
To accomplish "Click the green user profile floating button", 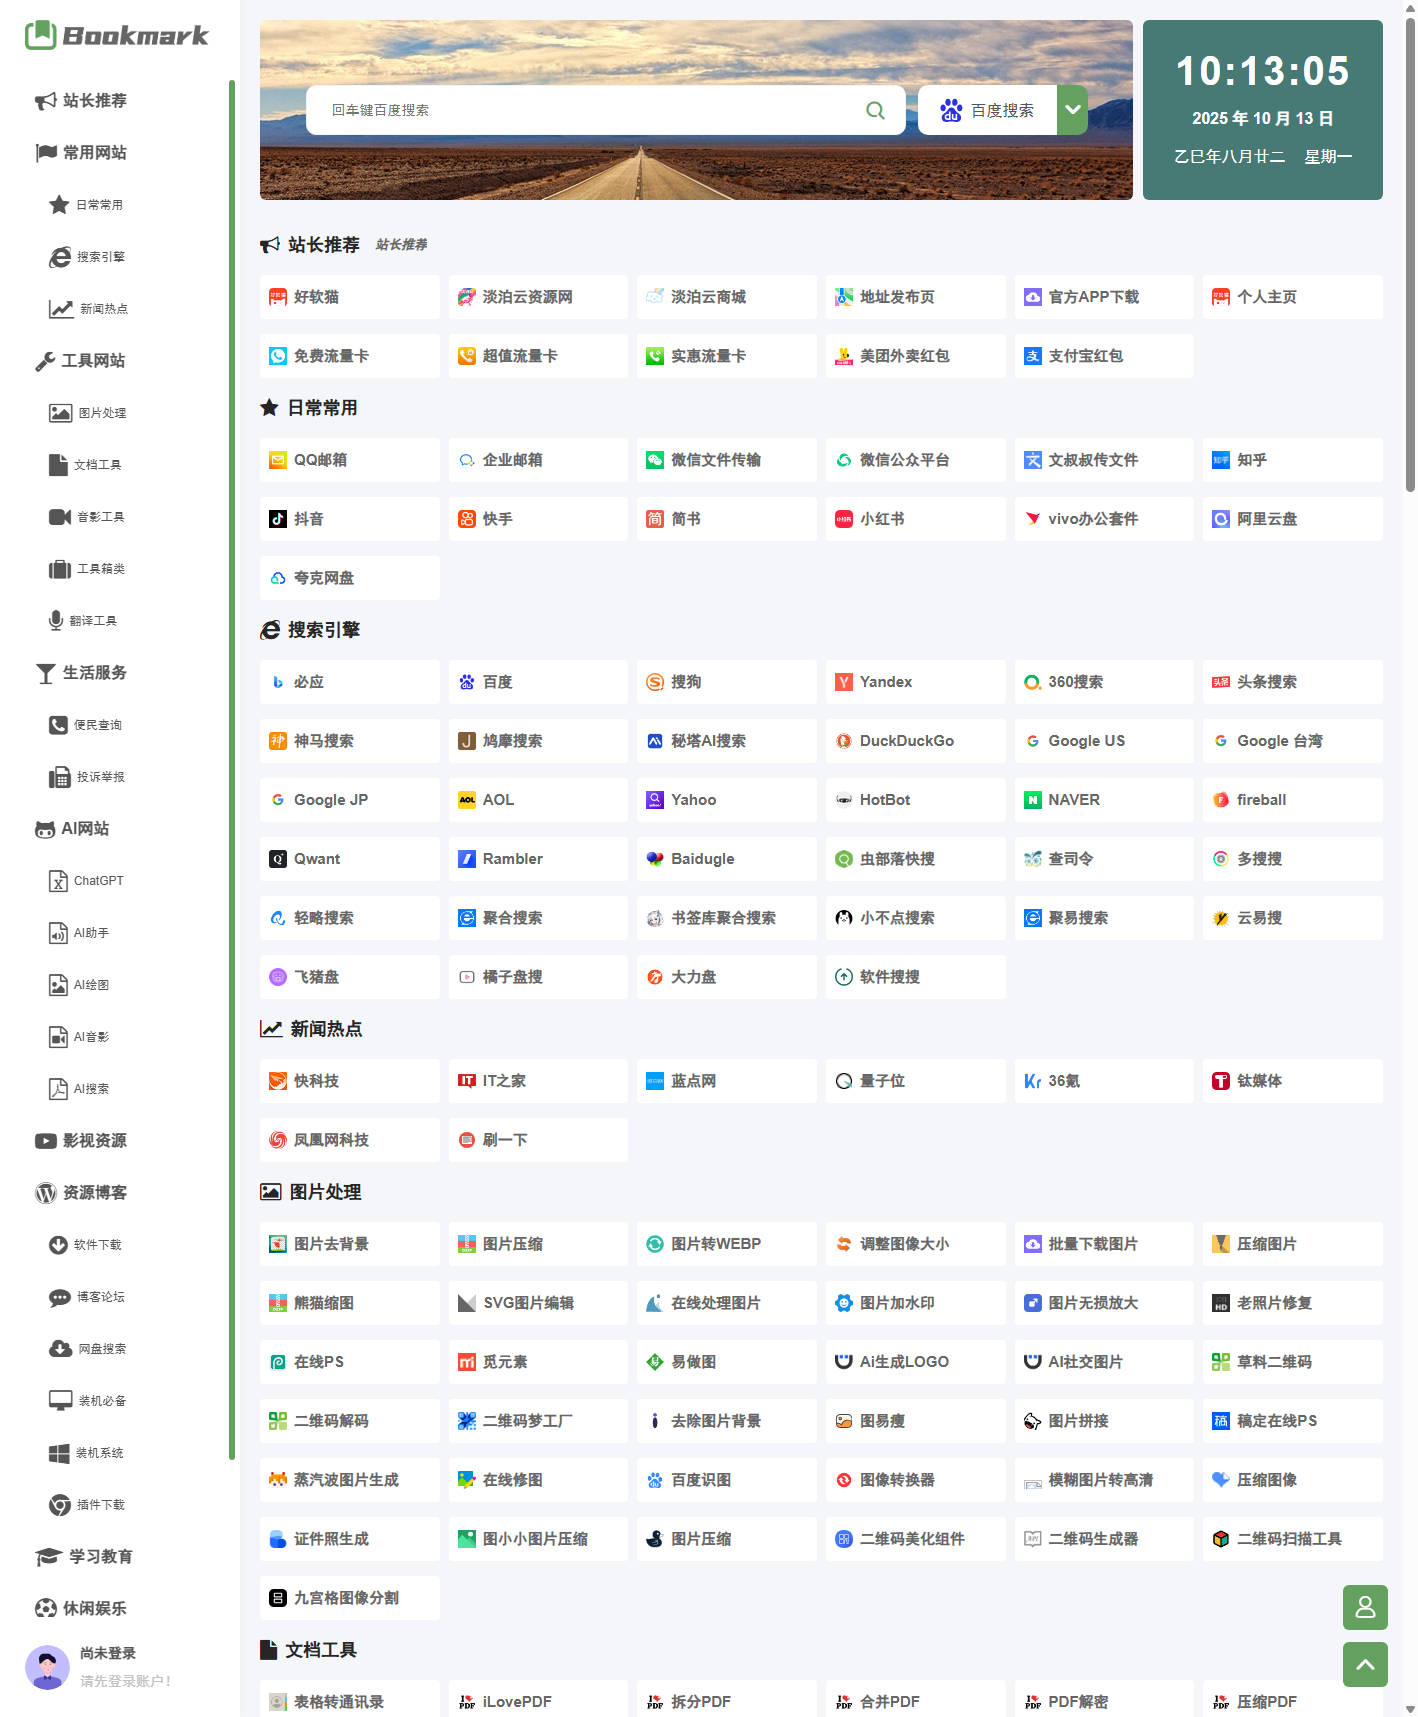I will (x=1365, y=1607).
